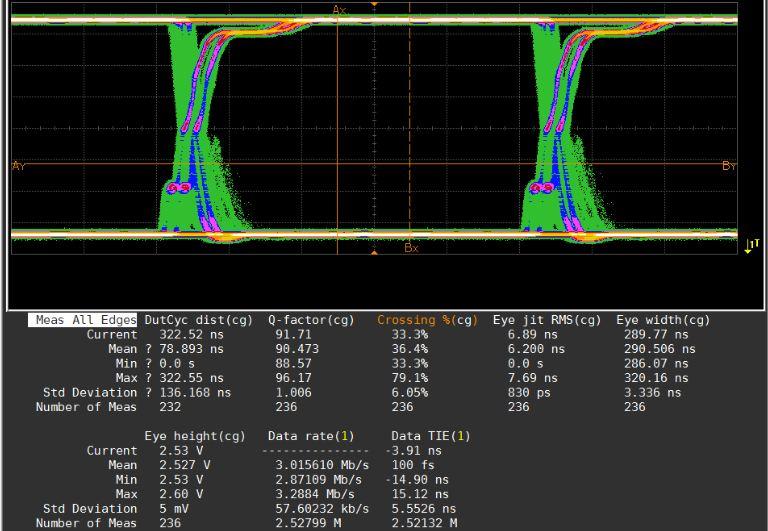Select the By marker label on right
Screen dimensions: 768x531
pyautogui.click(x=728, y=166)
